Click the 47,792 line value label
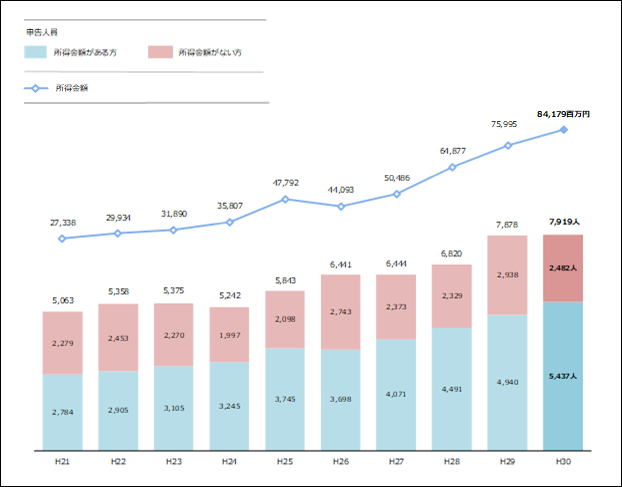Screen dimensions: 622x487 point(286,183)
